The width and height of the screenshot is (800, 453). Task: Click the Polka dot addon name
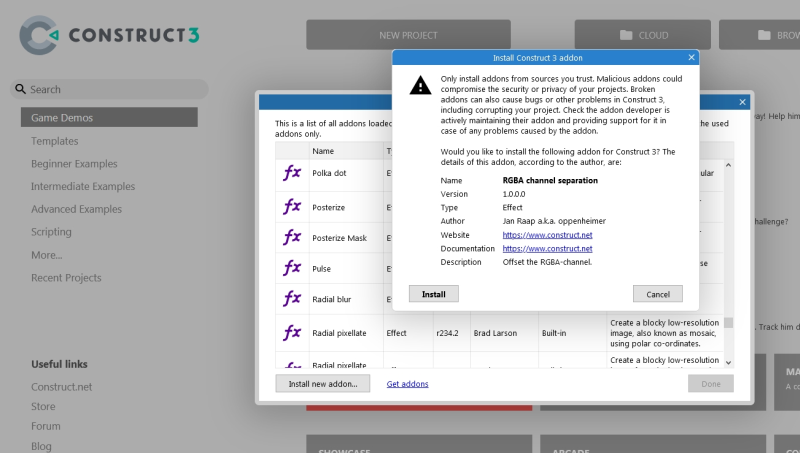[x=329, y=173]
